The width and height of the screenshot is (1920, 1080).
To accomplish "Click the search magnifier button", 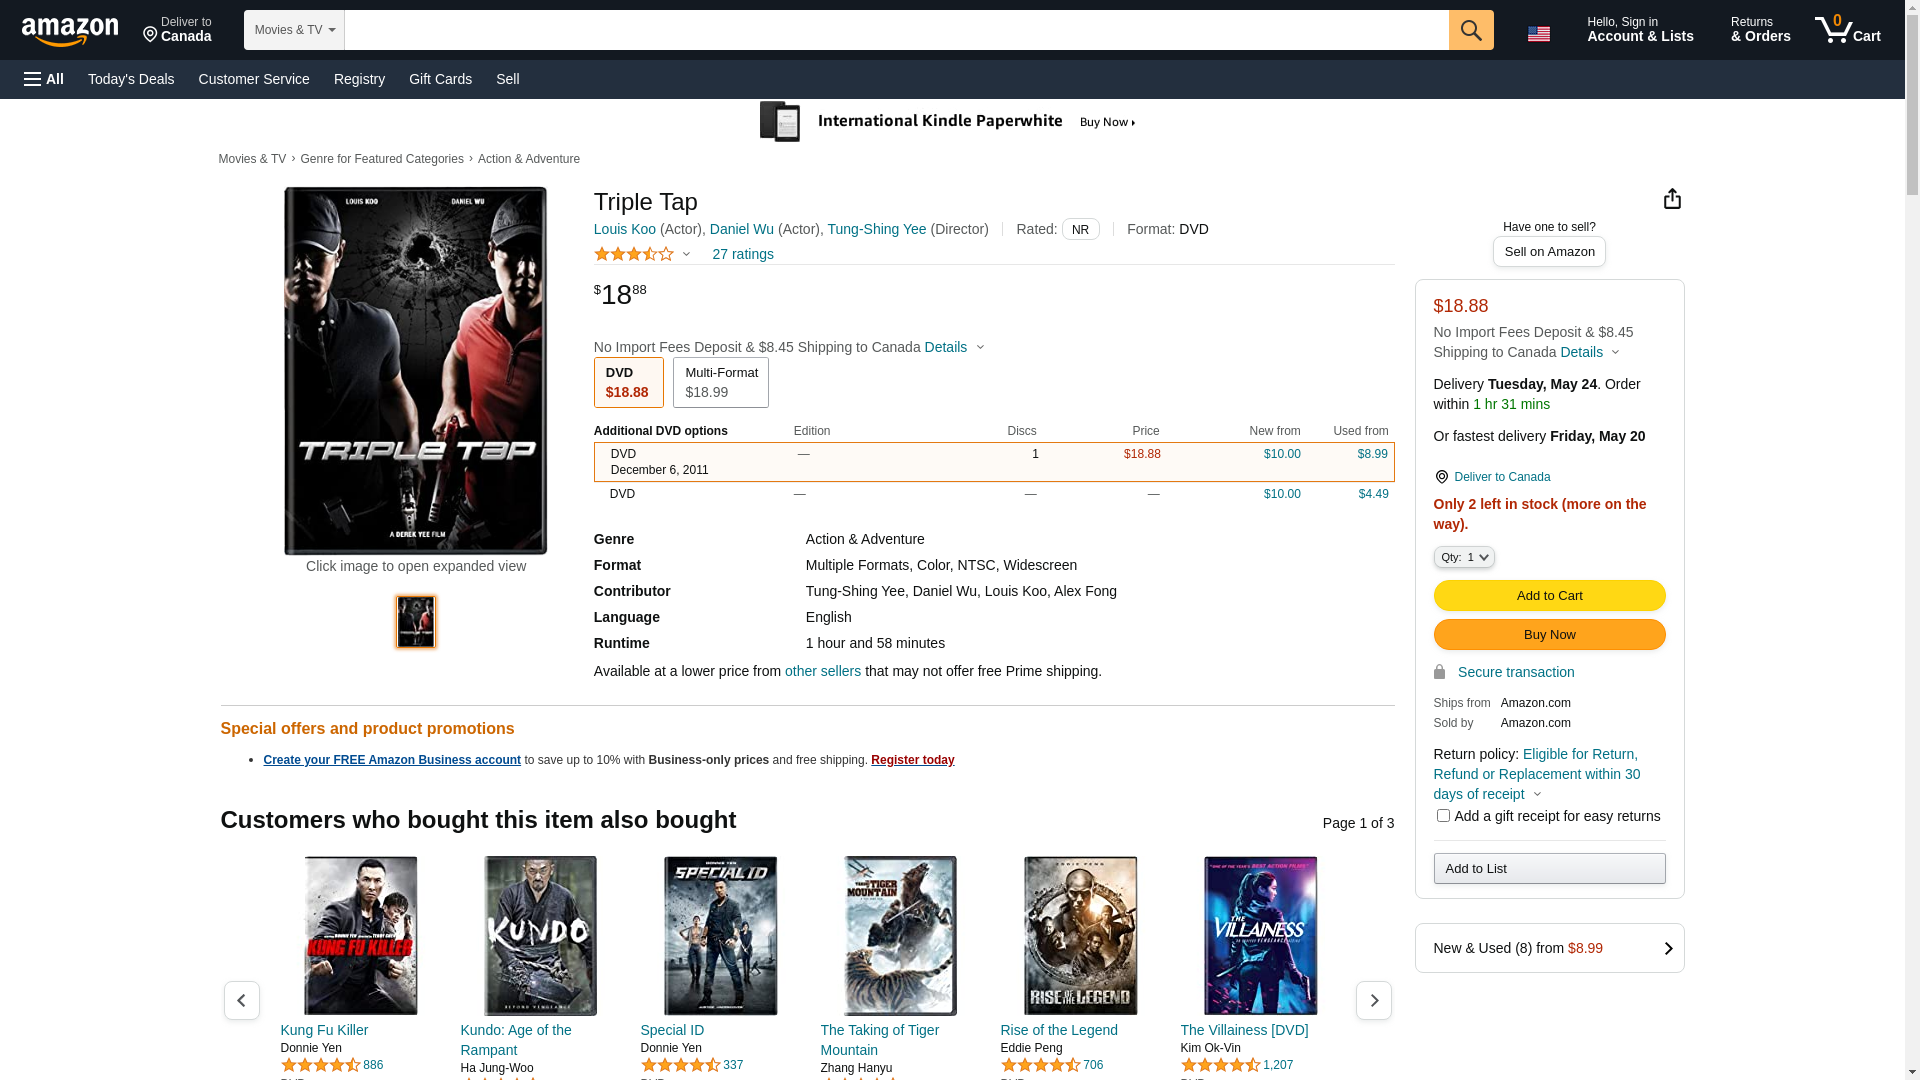I will click(1470, 30).
